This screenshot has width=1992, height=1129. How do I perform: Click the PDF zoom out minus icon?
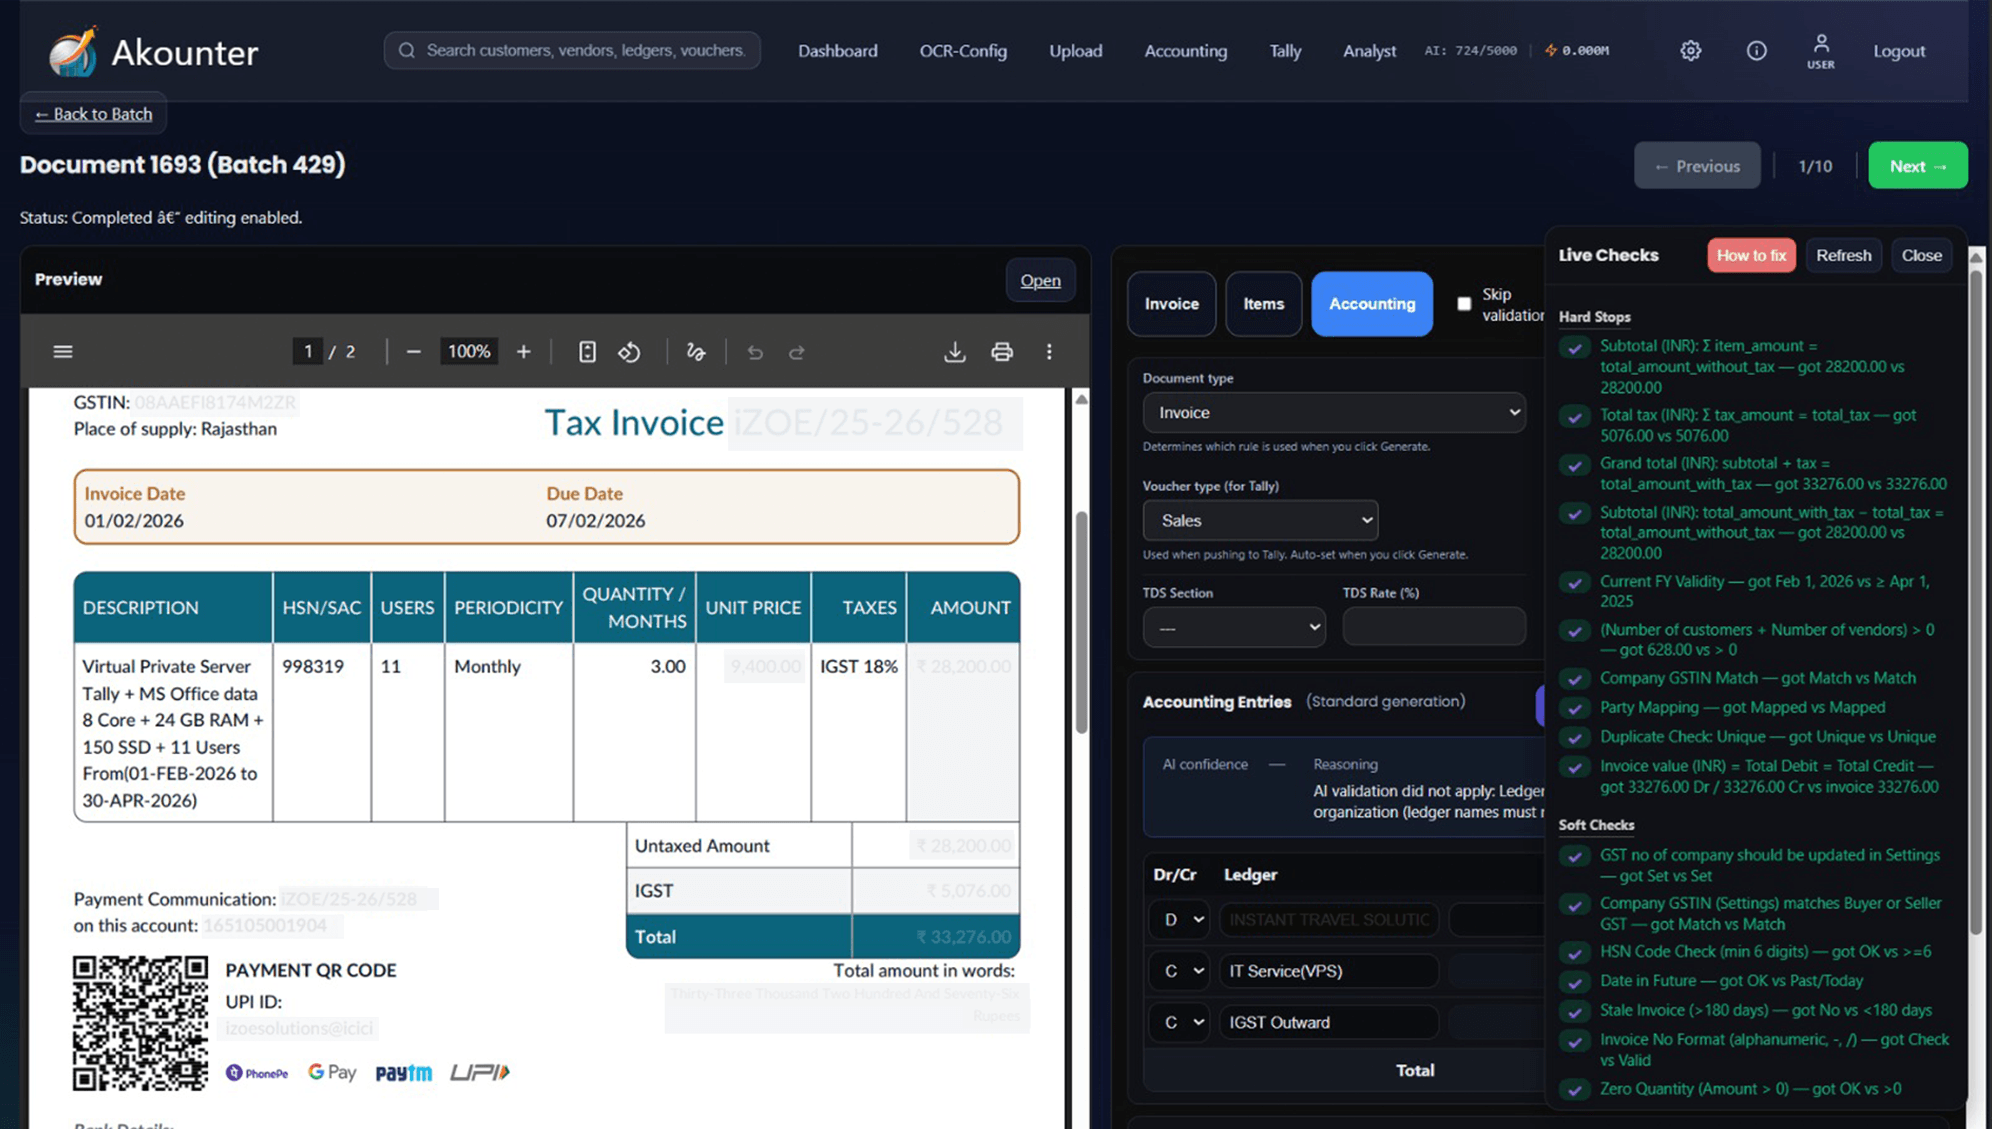tap(413, 351)
